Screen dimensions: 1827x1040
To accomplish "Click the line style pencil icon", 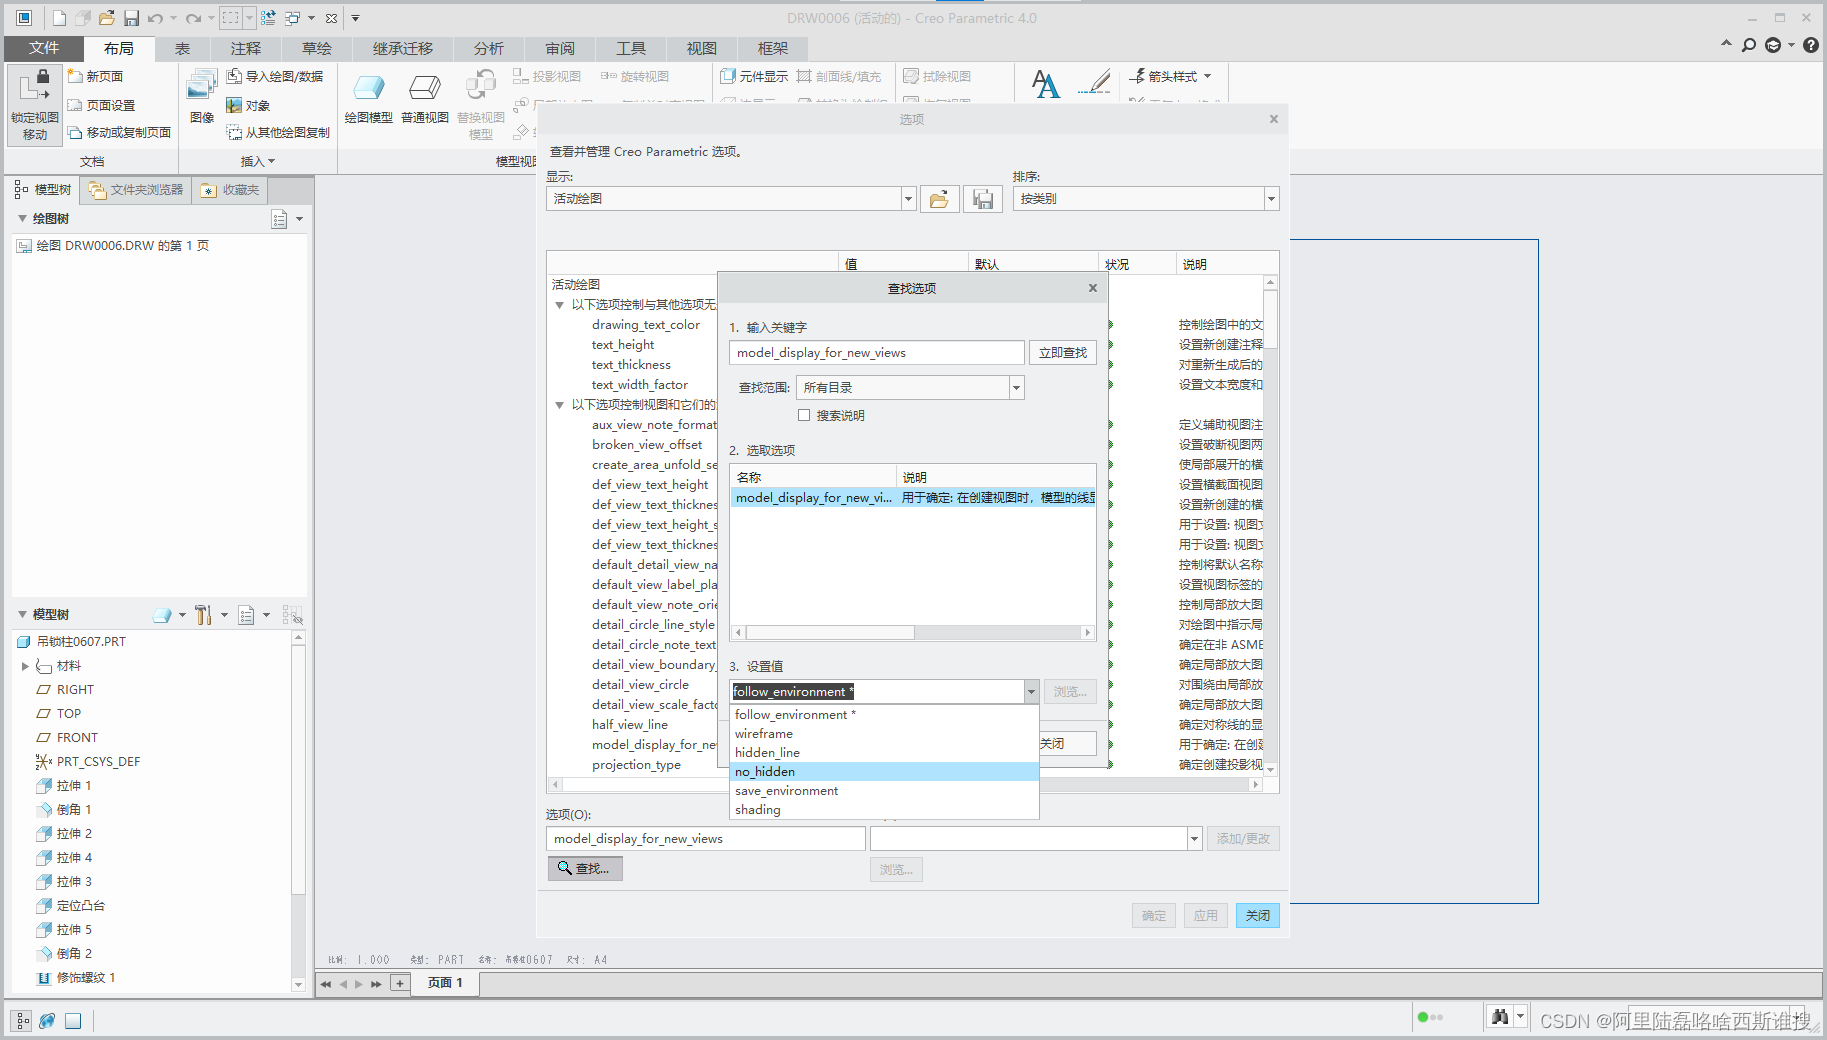I will (x=1096, y=82).
